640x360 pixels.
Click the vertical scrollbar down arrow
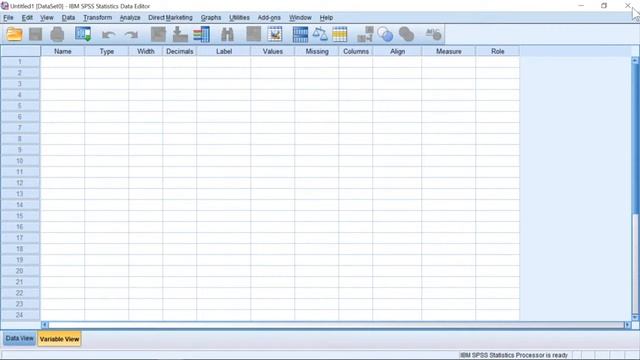(x=635, y=317)
